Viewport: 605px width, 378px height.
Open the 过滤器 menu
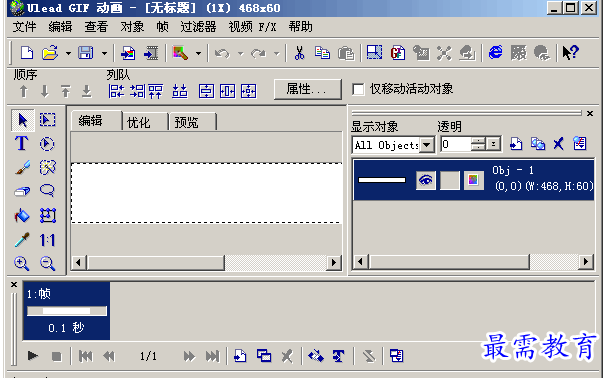(x=198, y=27)
